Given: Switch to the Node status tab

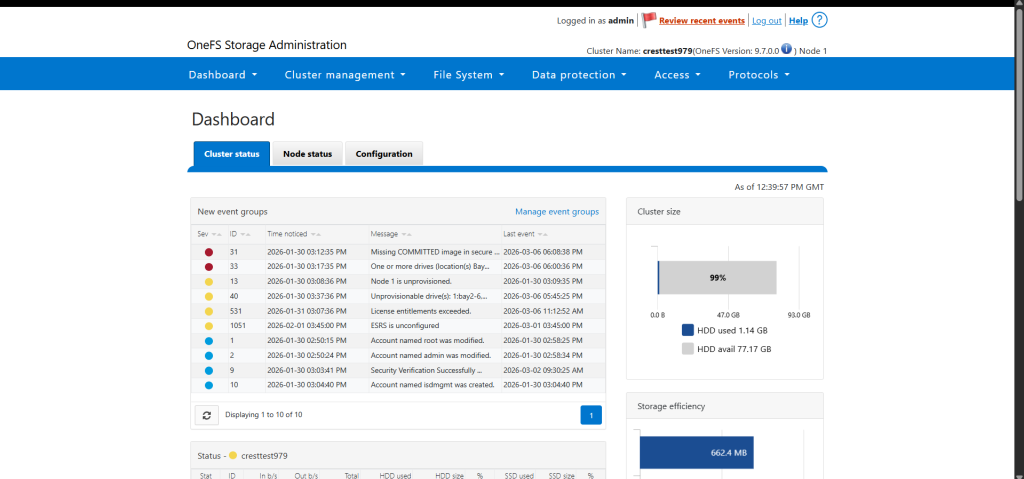Looking at the screenshot, I should 308,154.
